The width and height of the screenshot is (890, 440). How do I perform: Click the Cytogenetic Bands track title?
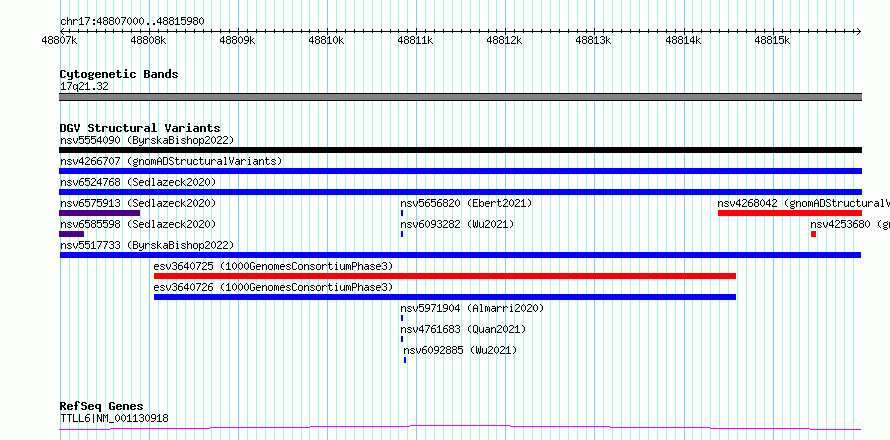click(119, 74)
